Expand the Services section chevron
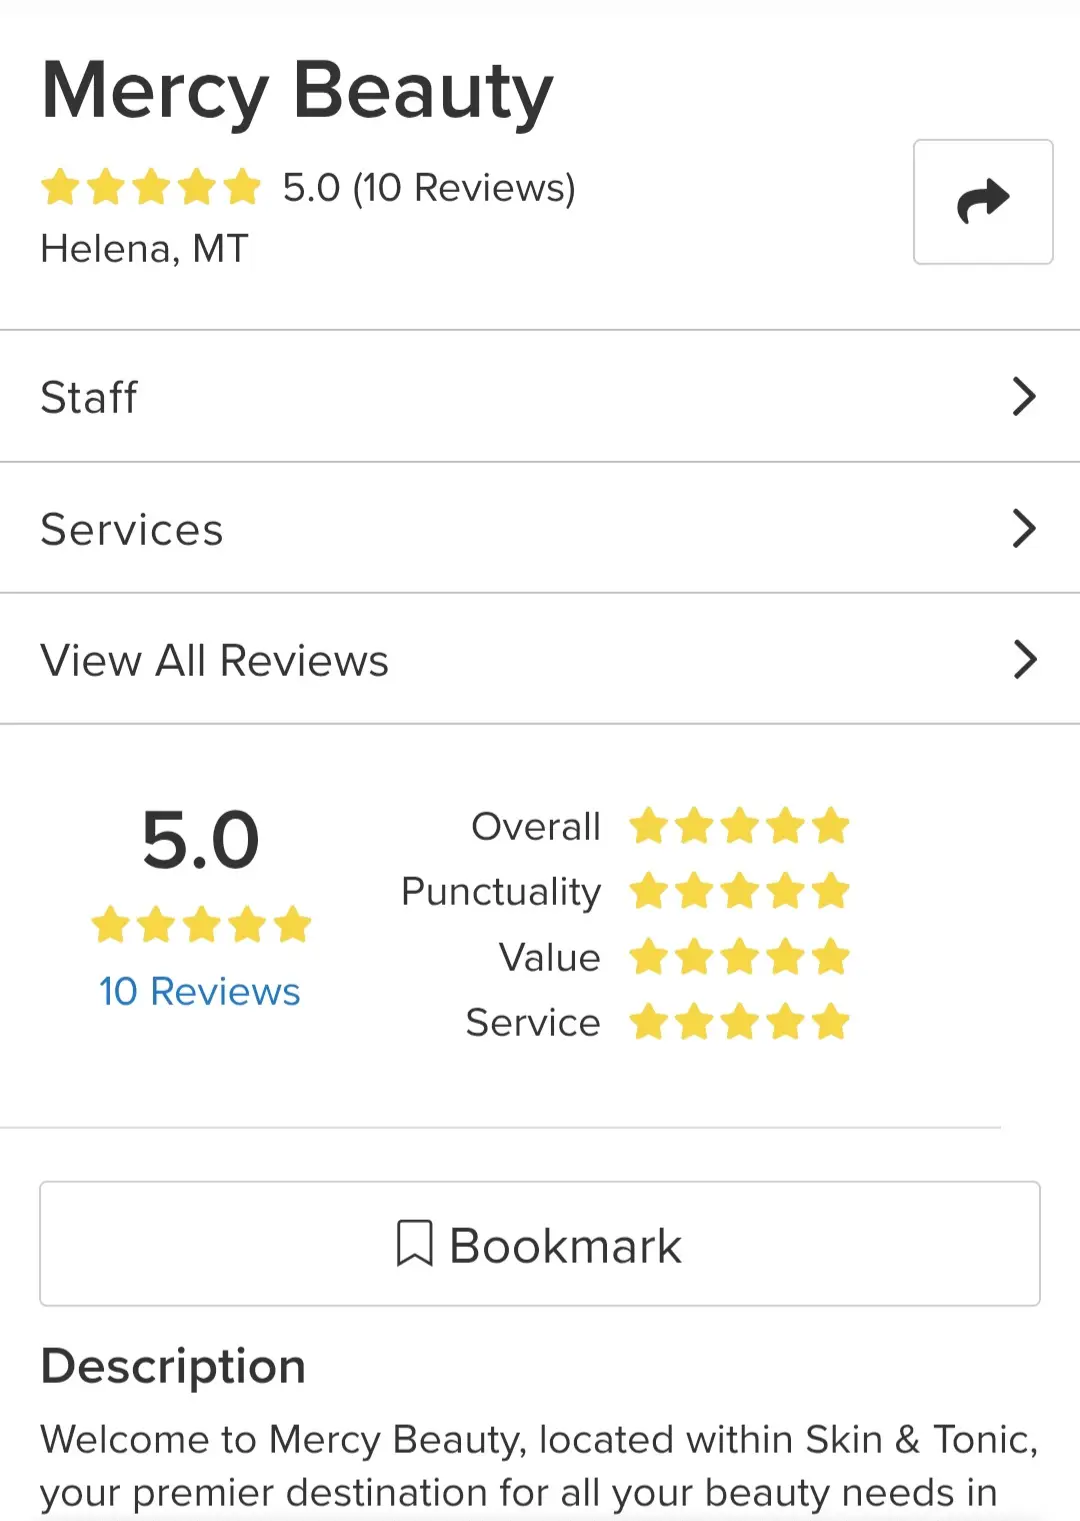This screenshot has height=1521, width=1080. click(1024, 529)
